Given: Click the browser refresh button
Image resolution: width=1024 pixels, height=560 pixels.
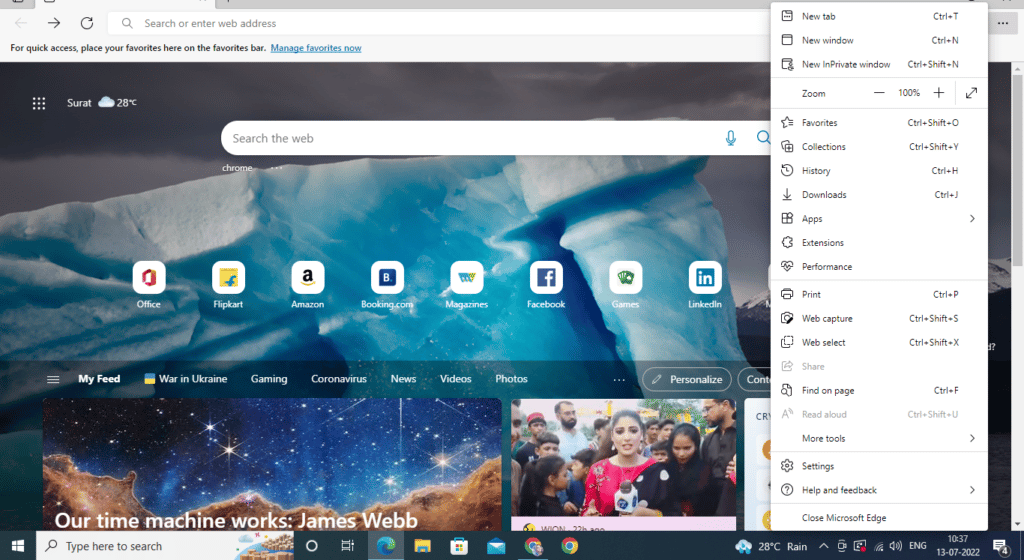Looking at the screenshot, I should coord(87,23).
